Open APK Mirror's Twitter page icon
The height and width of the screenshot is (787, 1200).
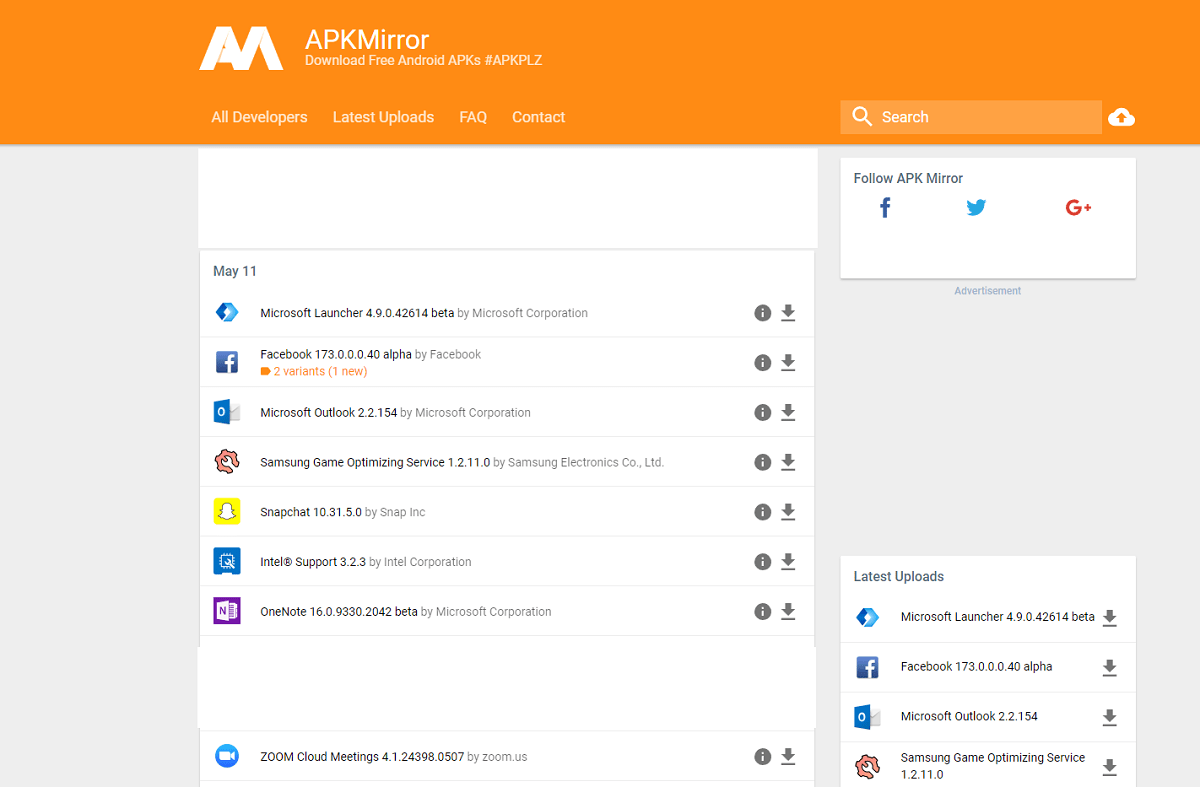tap(976, 207)
